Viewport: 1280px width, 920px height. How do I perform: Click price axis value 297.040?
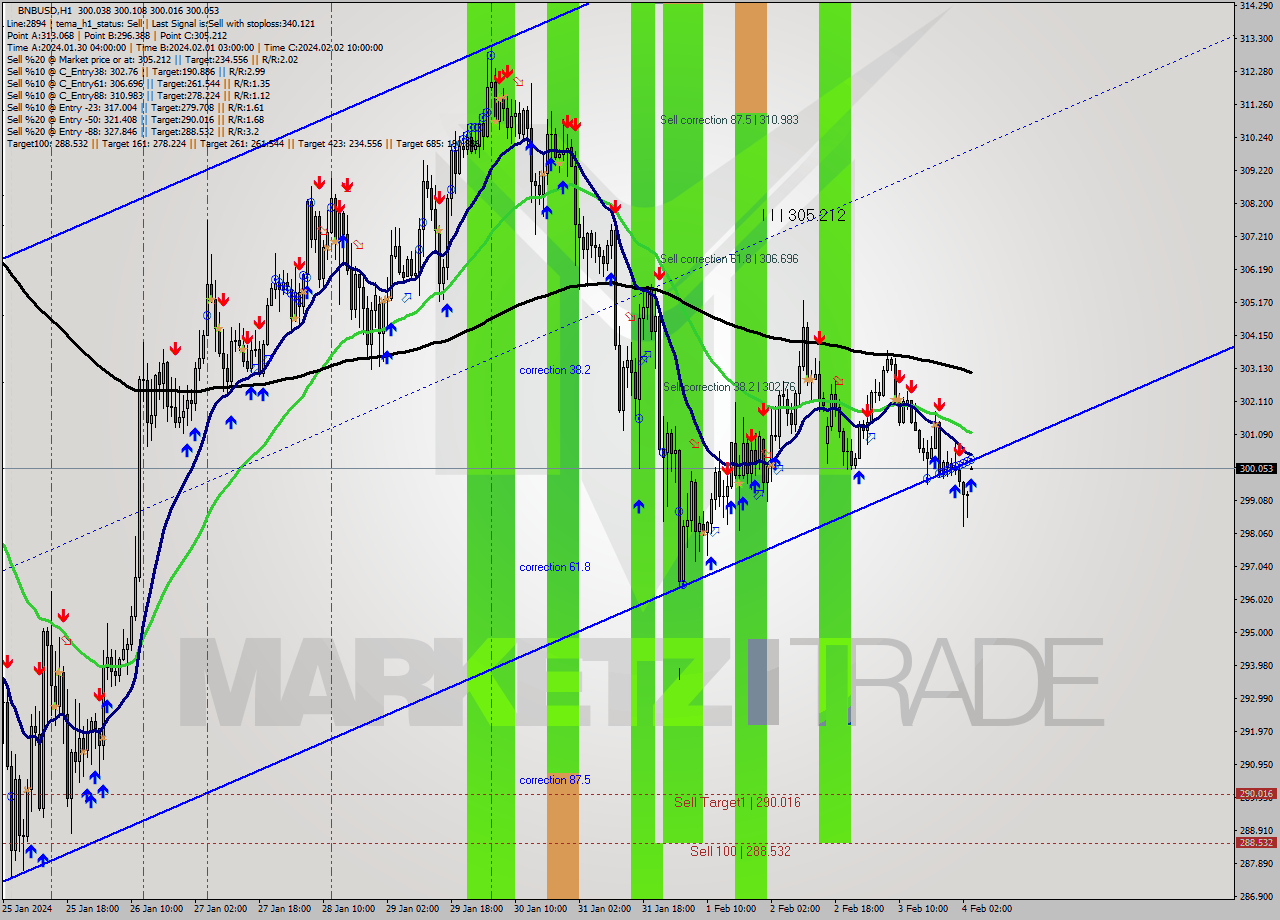pyautogui.click(x=1256, y=566)
